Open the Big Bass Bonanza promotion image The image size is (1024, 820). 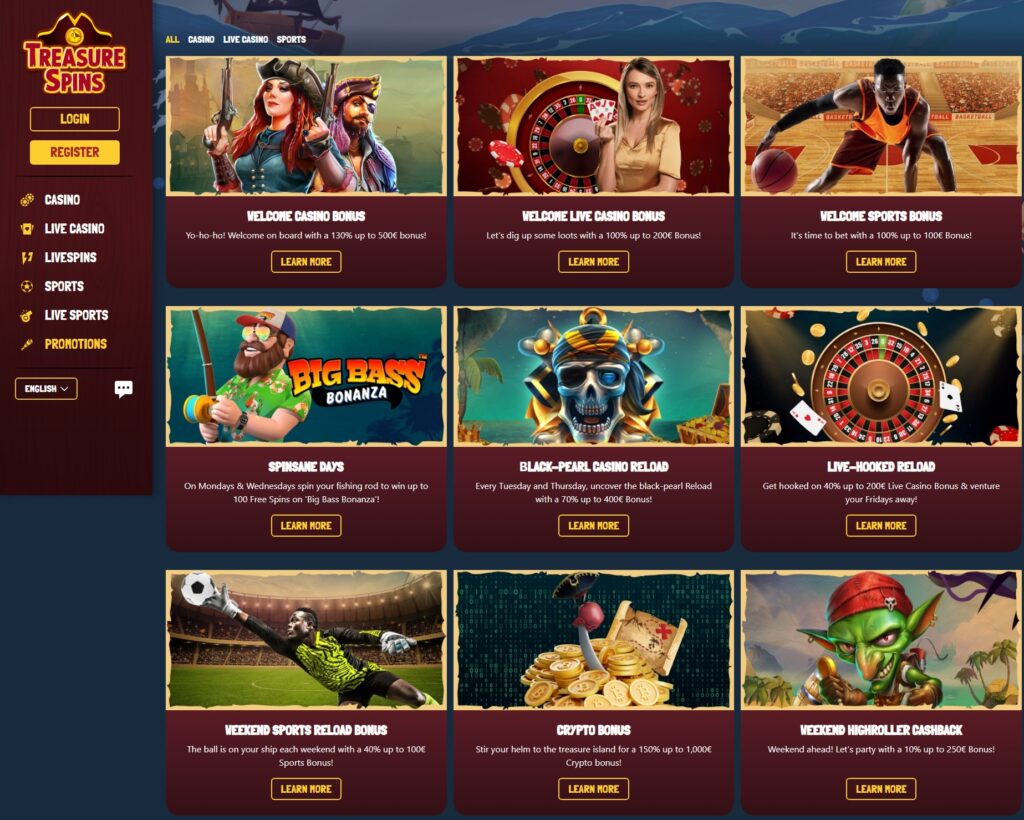click(x=306, y=377)
